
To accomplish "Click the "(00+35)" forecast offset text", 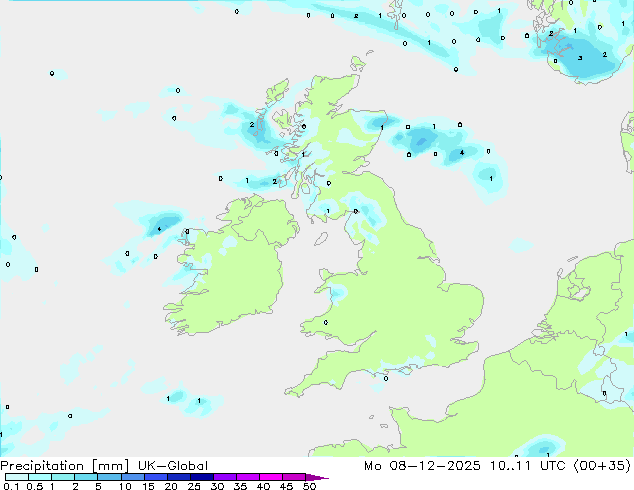I will [x=602, y=466].
